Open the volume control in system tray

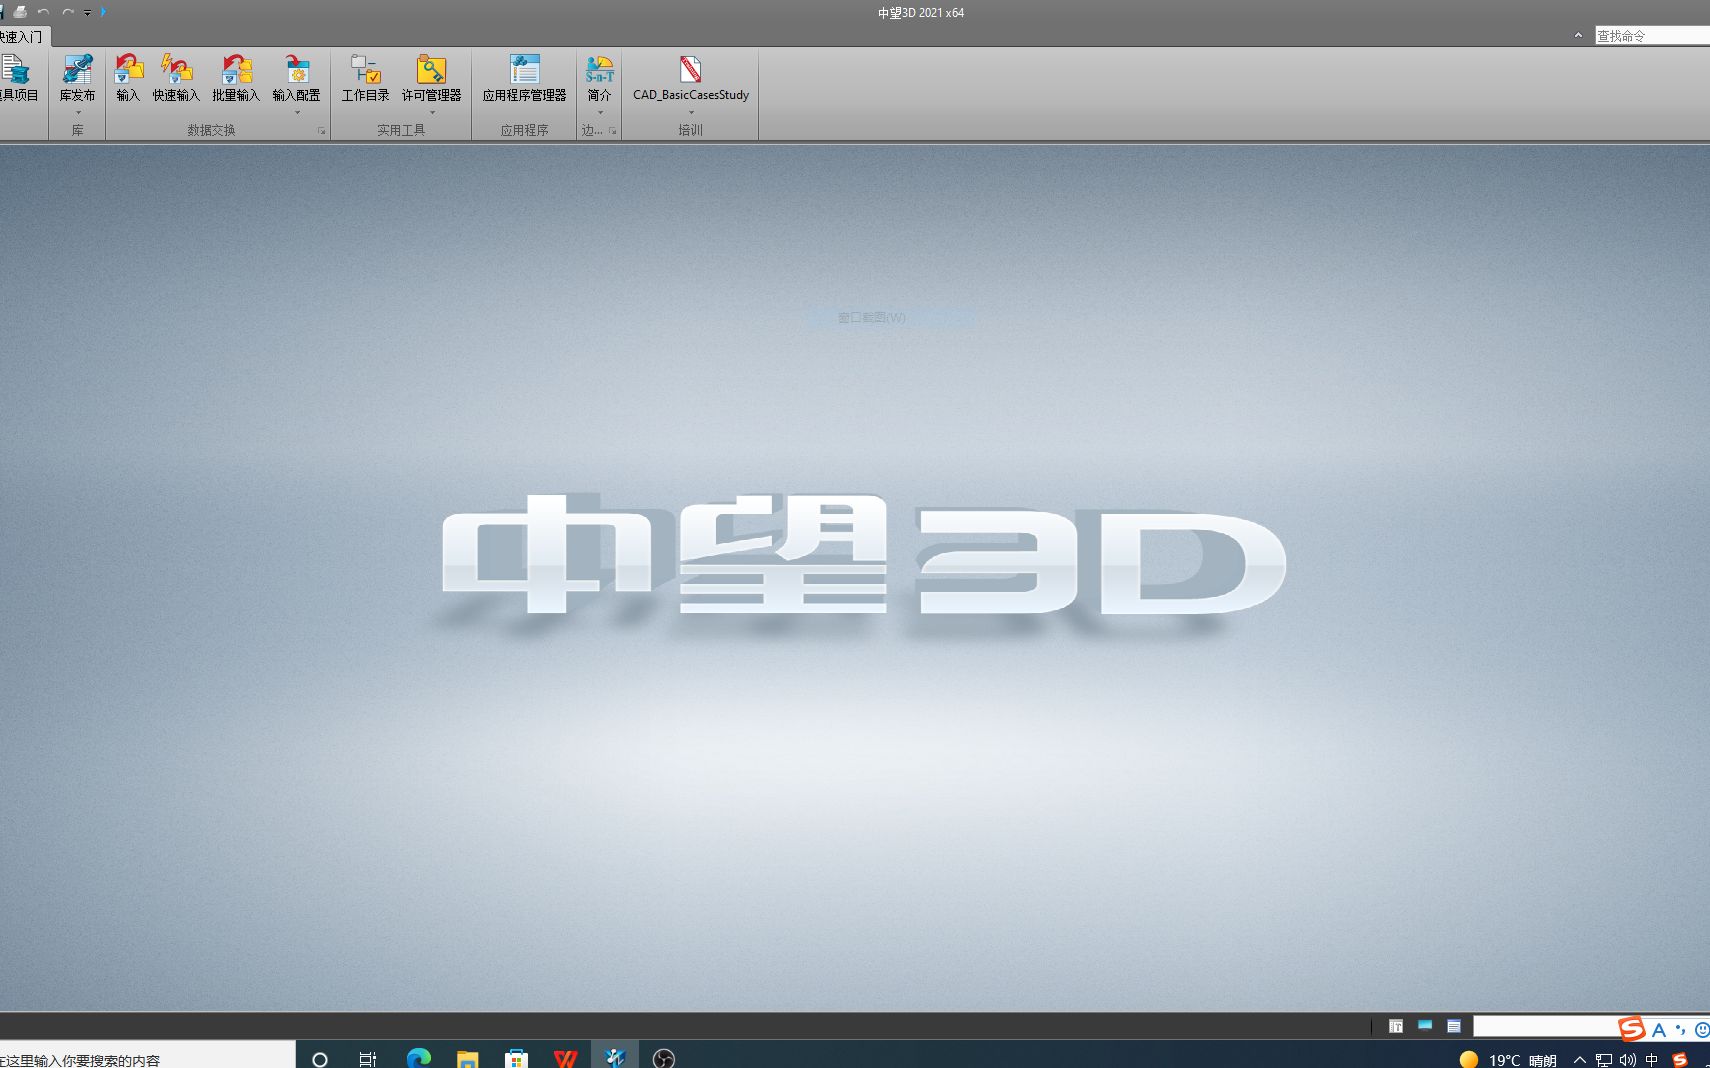pyautogui.click(x=1628, y=1060)
